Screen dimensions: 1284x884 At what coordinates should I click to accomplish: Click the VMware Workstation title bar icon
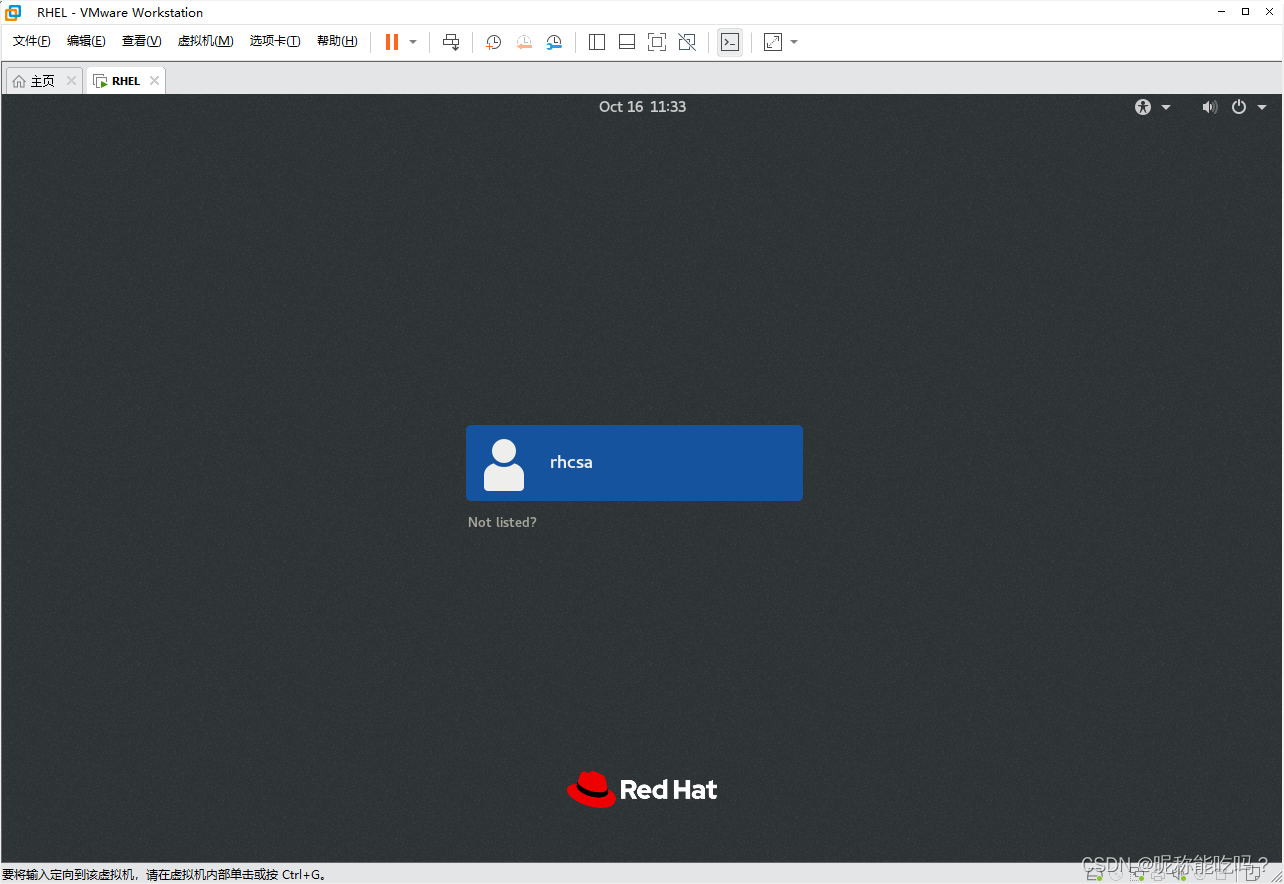(14, 12)
